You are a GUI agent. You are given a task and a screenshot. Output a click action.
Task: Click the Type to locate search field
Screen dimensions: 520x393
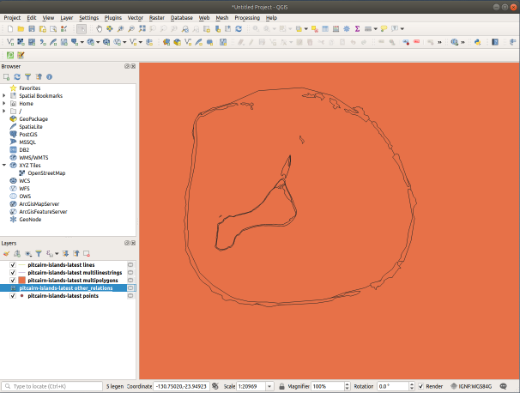pyautogui.click(x=52, y=386)
